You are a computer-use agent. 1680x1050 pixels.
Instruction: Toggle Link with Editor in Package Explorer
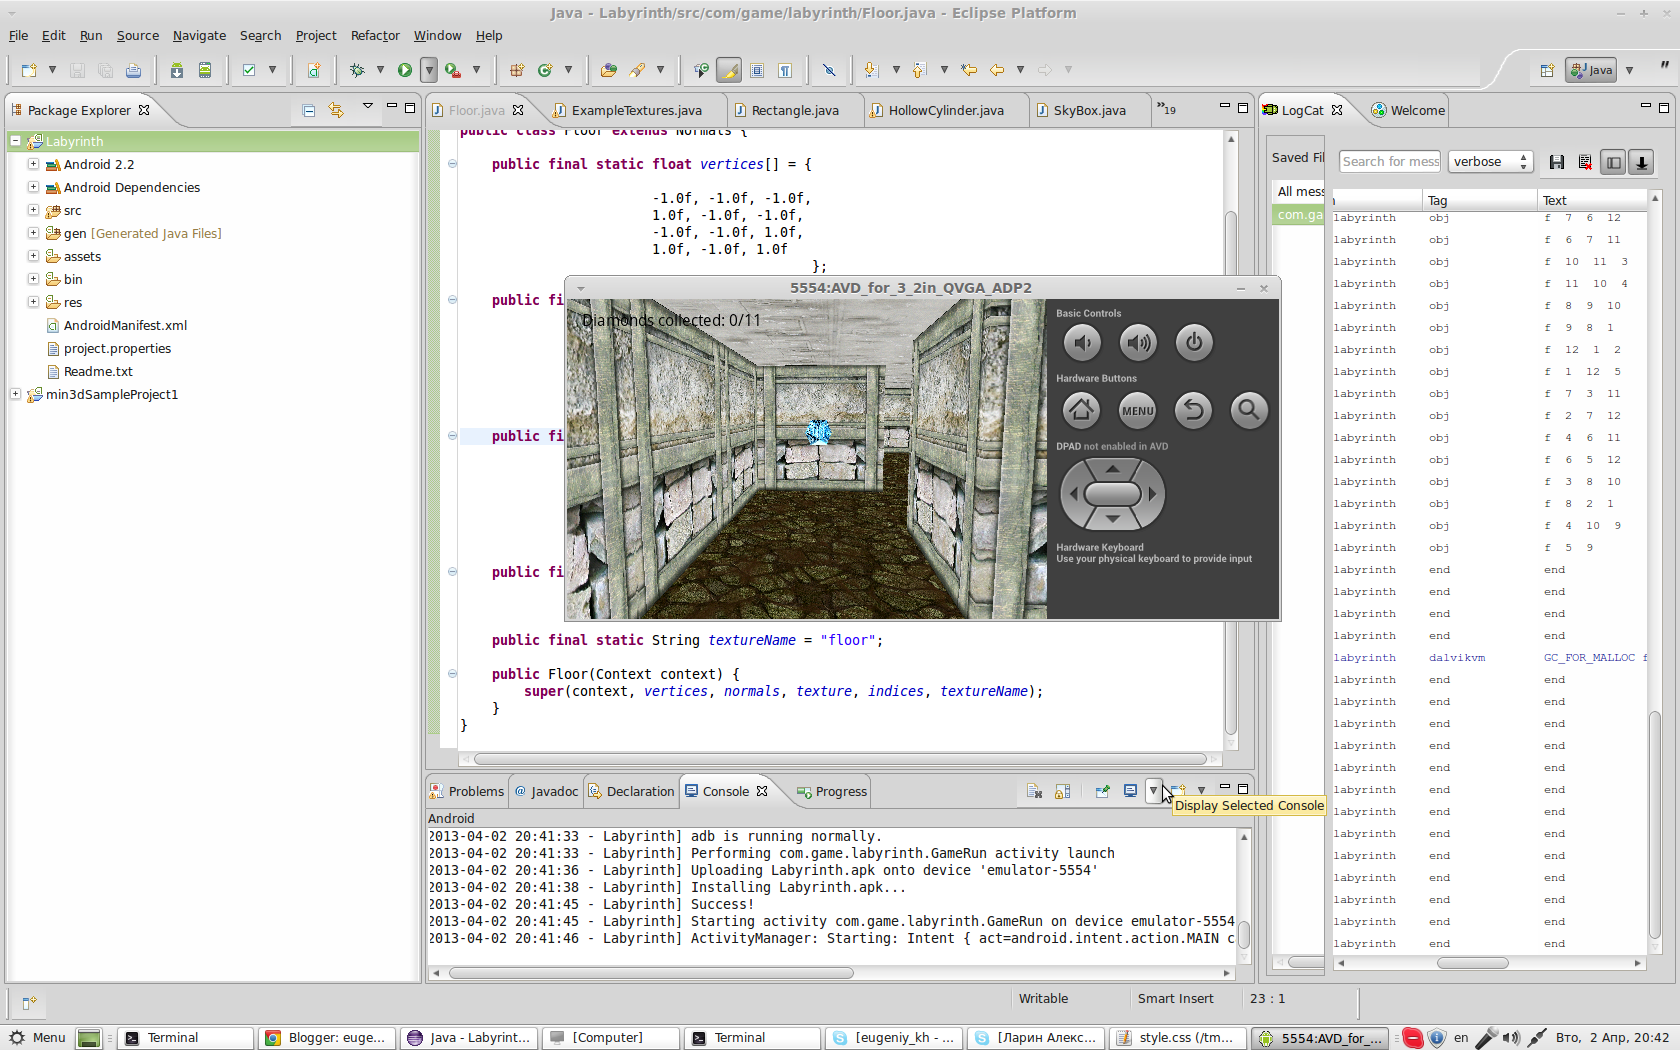click(336, 110)
